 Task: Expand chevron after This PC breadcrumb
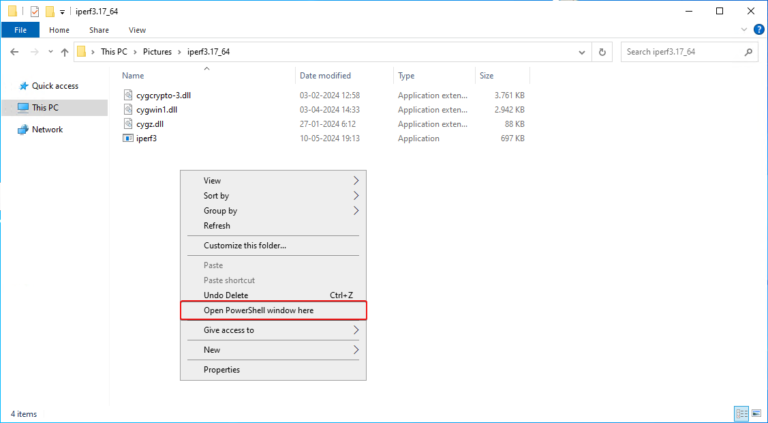point(135,52)
